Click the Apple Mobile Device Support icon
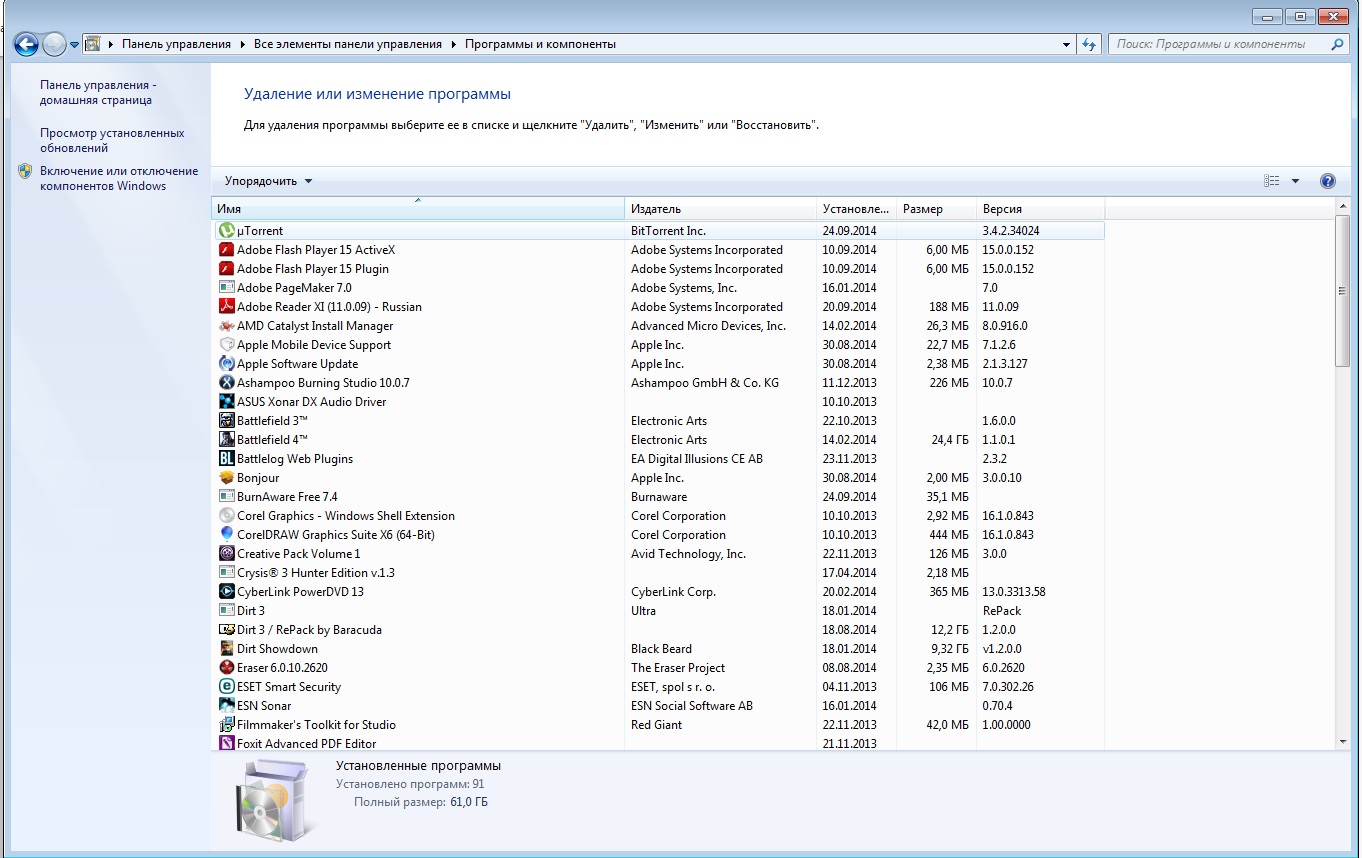Screen dimensions: 1362x858 click(x=227, y=345)
